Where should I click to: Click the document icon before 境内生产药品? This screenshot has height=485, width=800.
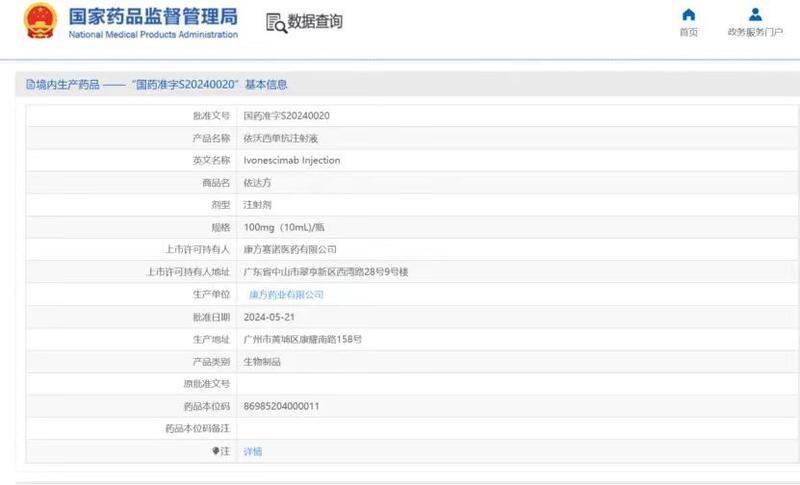(30, 85)
